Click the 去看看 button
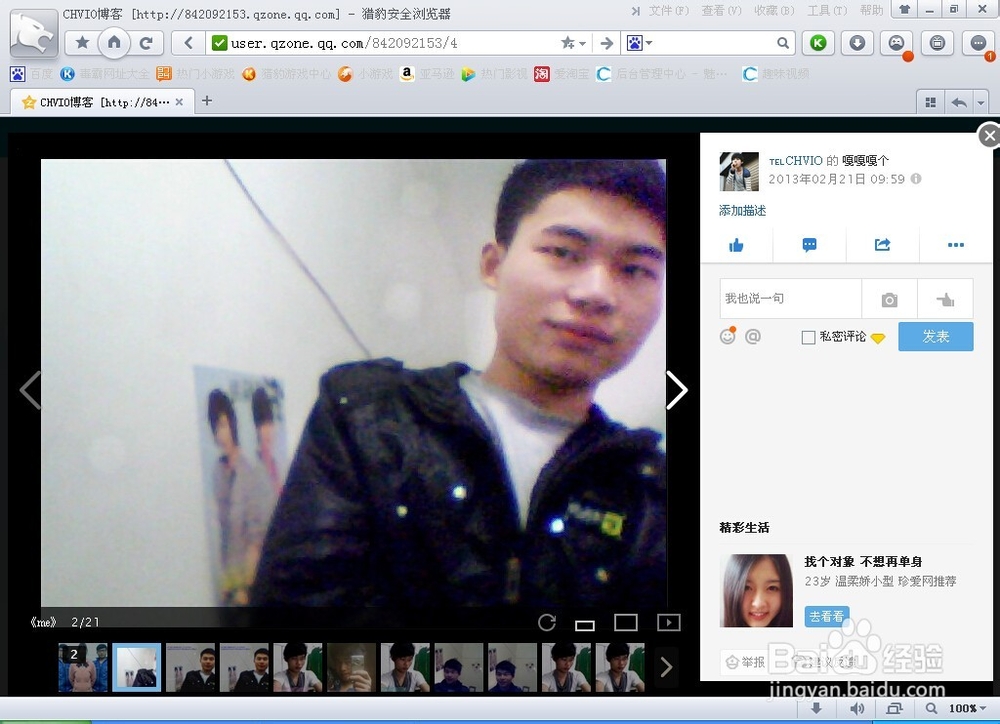This screenshot has height=724, width=1000. [827, 616]
